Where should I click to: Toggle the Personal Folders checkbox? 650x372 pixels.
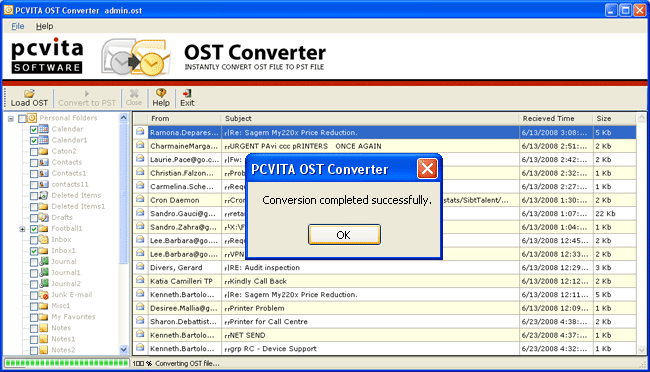[x=22, y=119]
